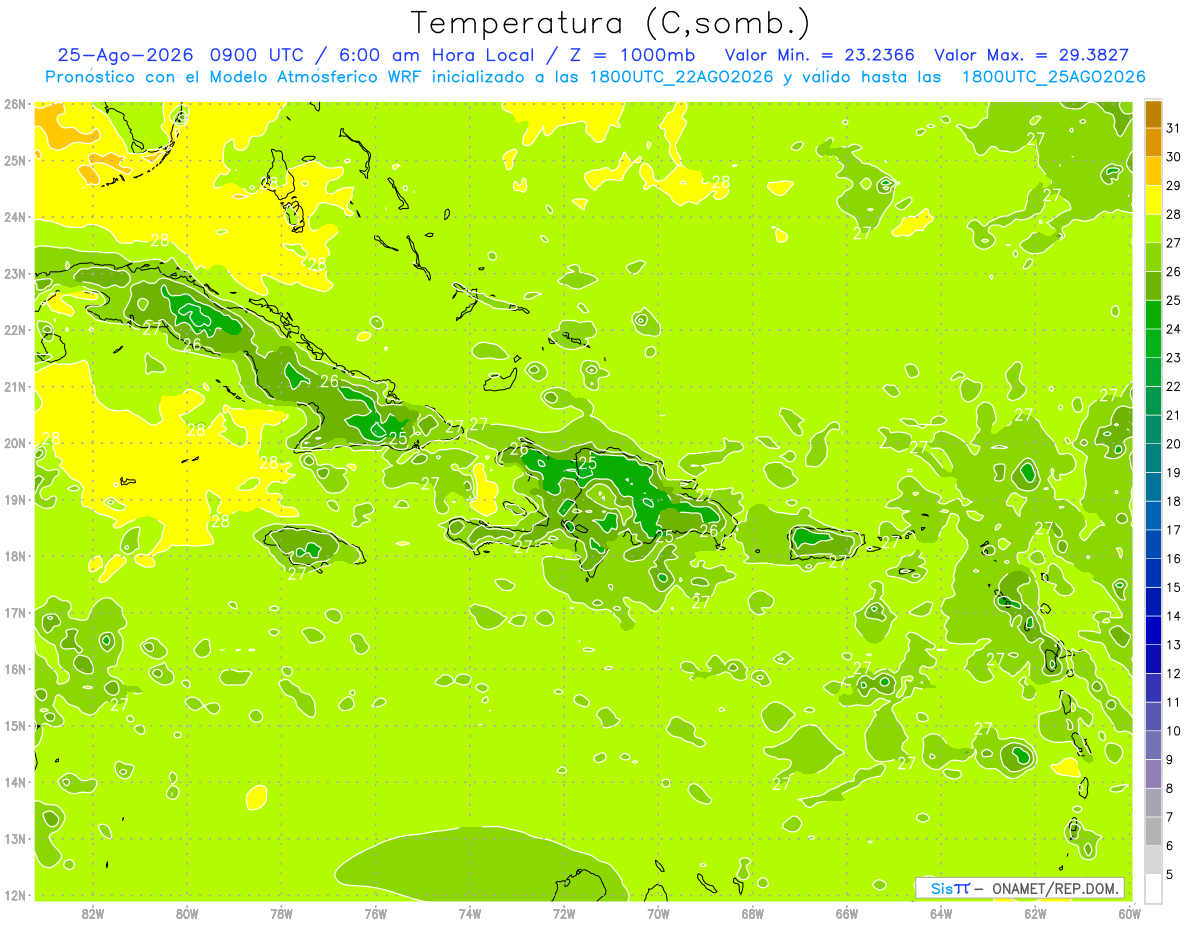Screen dimensions: 1200x927
Task: Click the latitude label "22N"
Action: click(x=14, y=329)
